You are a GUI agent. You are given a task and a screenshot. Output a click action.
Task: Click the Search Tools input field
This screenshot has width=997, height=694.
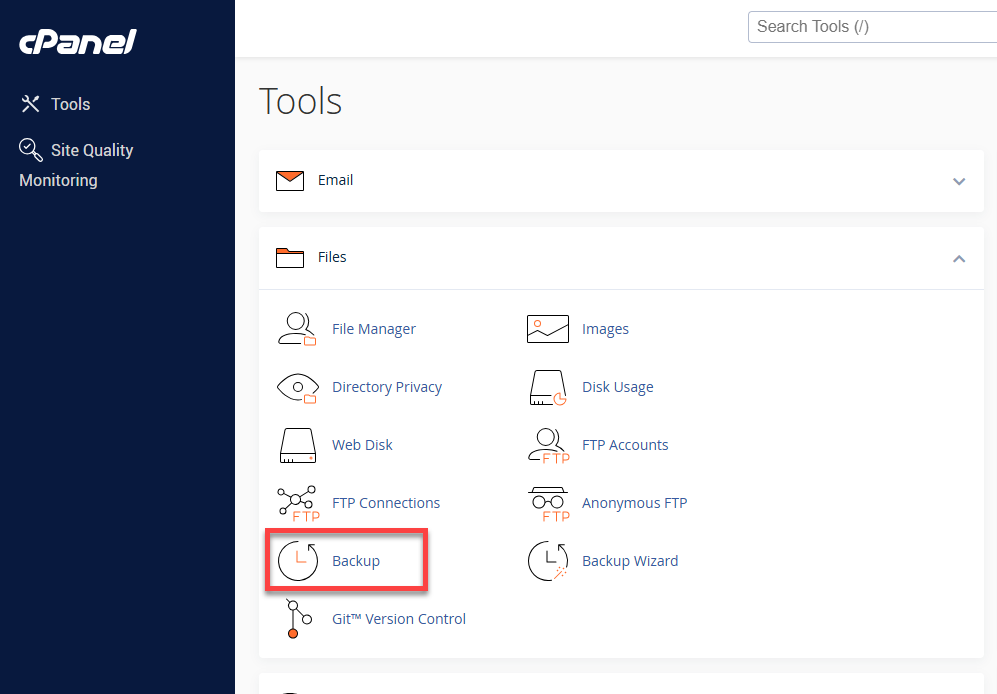coord(870,27)
